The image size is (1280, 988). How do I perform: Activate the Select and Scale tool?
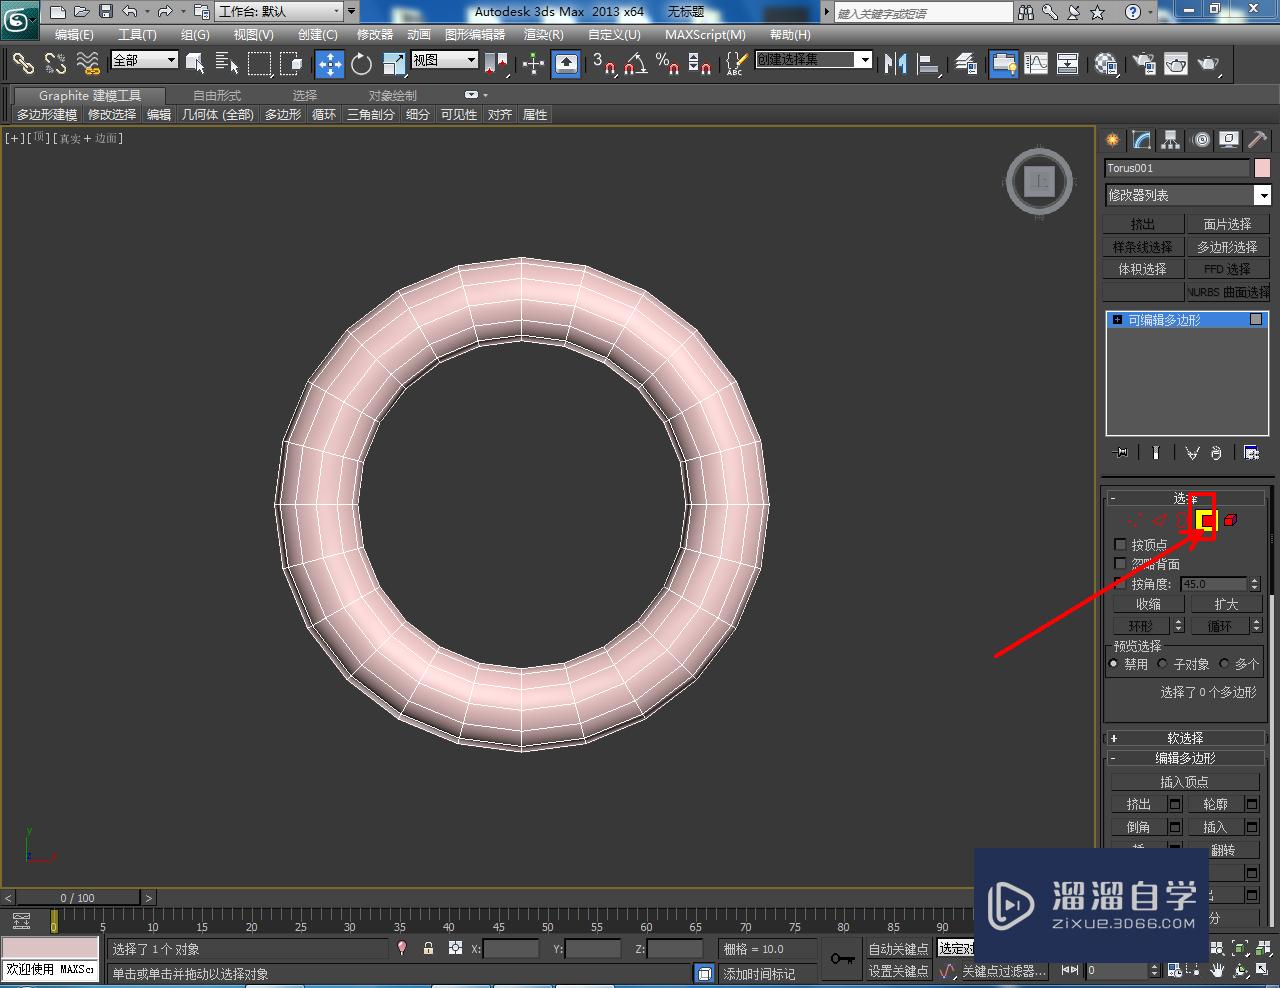coord(394,64)
